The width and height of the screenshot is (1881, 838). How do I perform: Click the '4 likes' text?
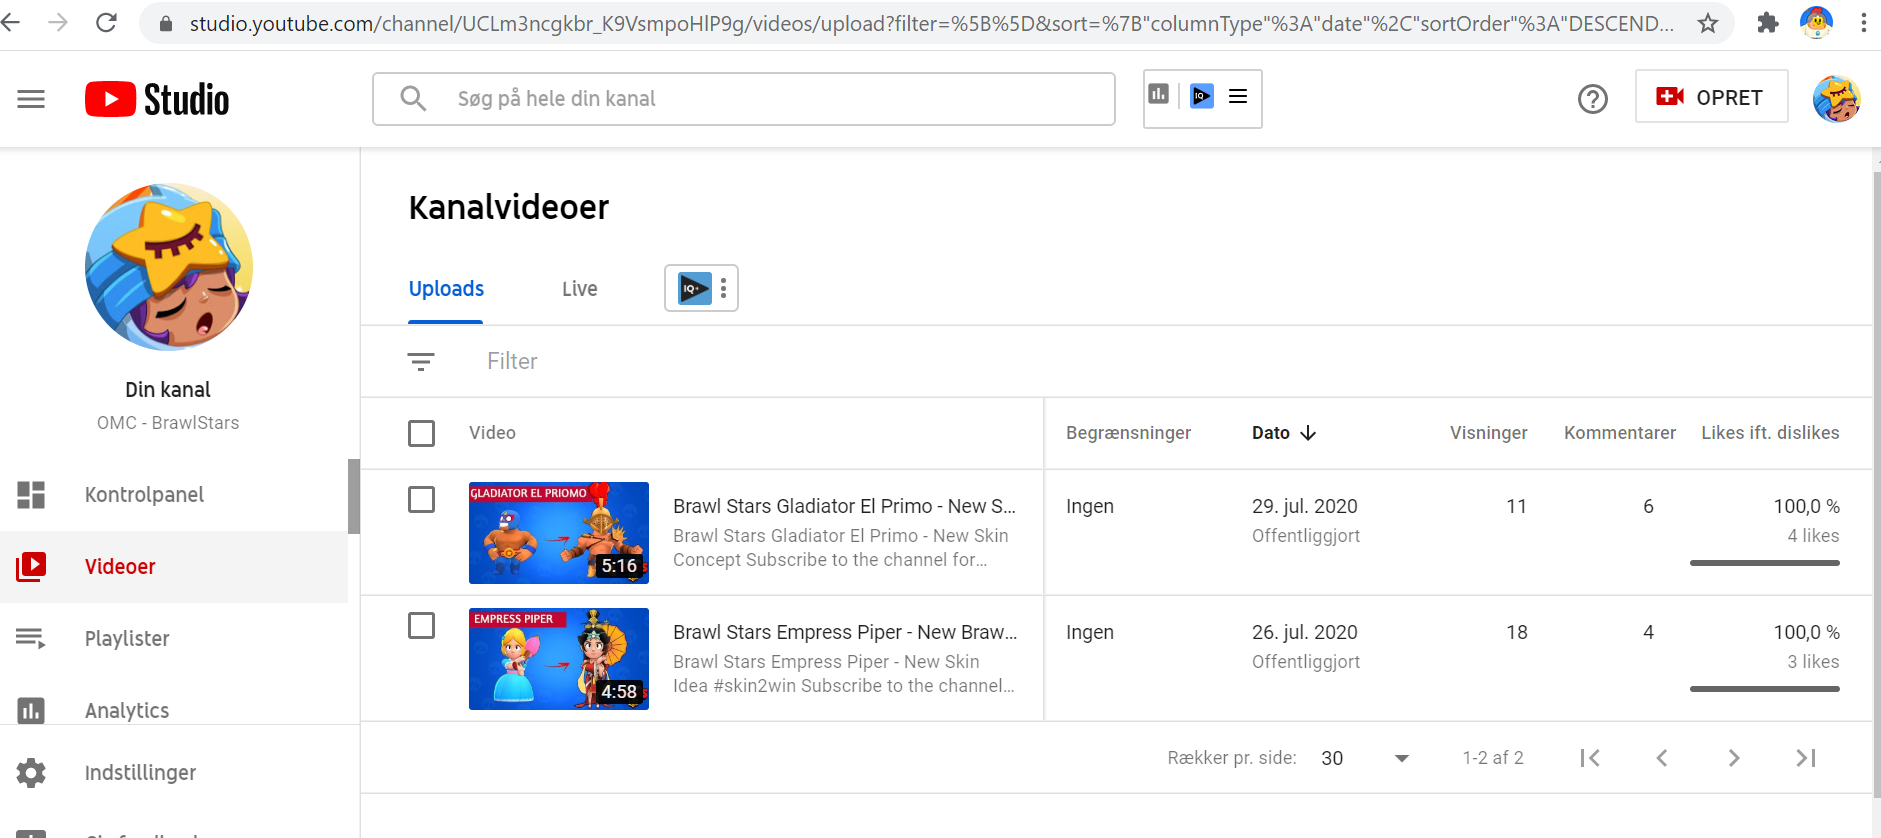(1813, 536)
